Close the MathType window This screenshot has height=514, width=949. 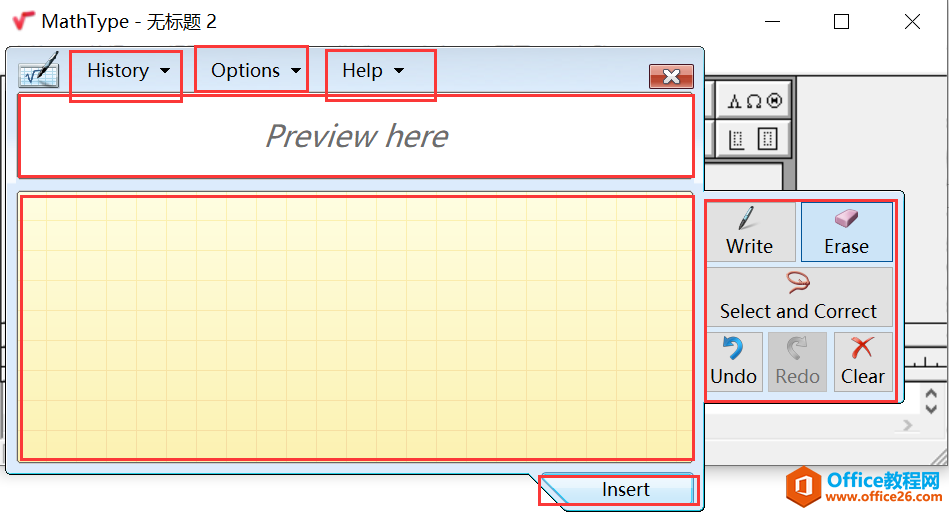pyautogui.click(x=912, y=22)
